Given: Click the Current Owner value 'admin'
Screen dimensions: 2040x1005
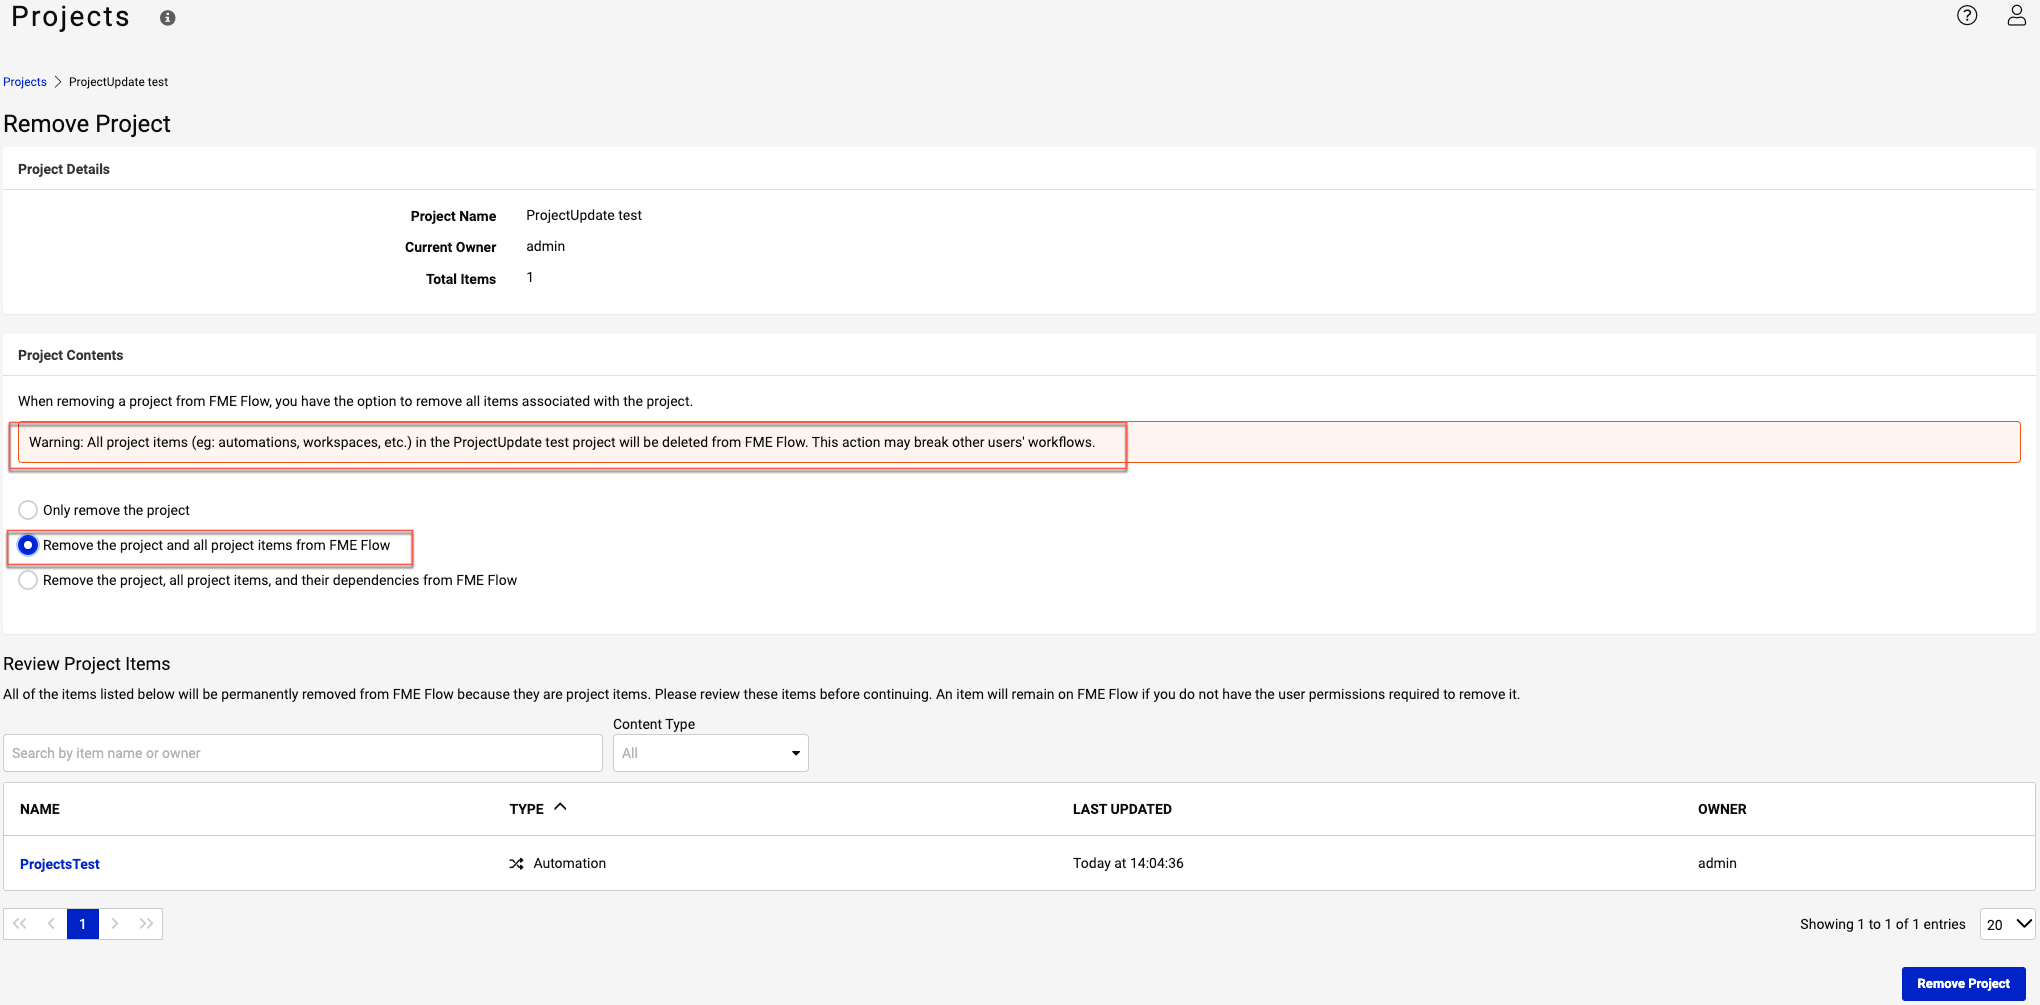Looking at the screenshot, I should pyautogui.click(x=546, y=246).
